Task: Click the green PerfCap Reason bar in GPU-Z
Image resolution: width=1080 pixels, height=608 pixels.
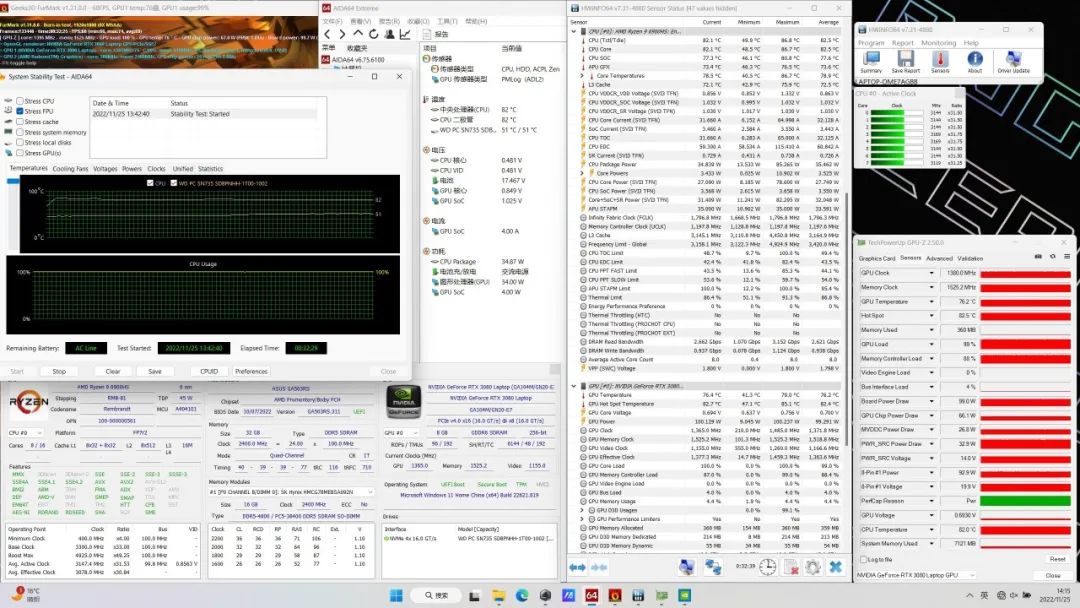Action: [x=1026, y=501]
